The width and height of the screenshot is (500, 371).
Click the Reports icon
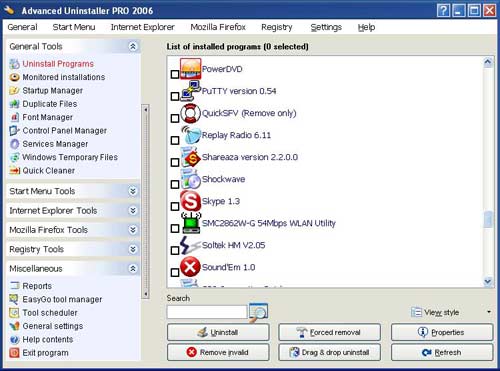coord(14,286)
